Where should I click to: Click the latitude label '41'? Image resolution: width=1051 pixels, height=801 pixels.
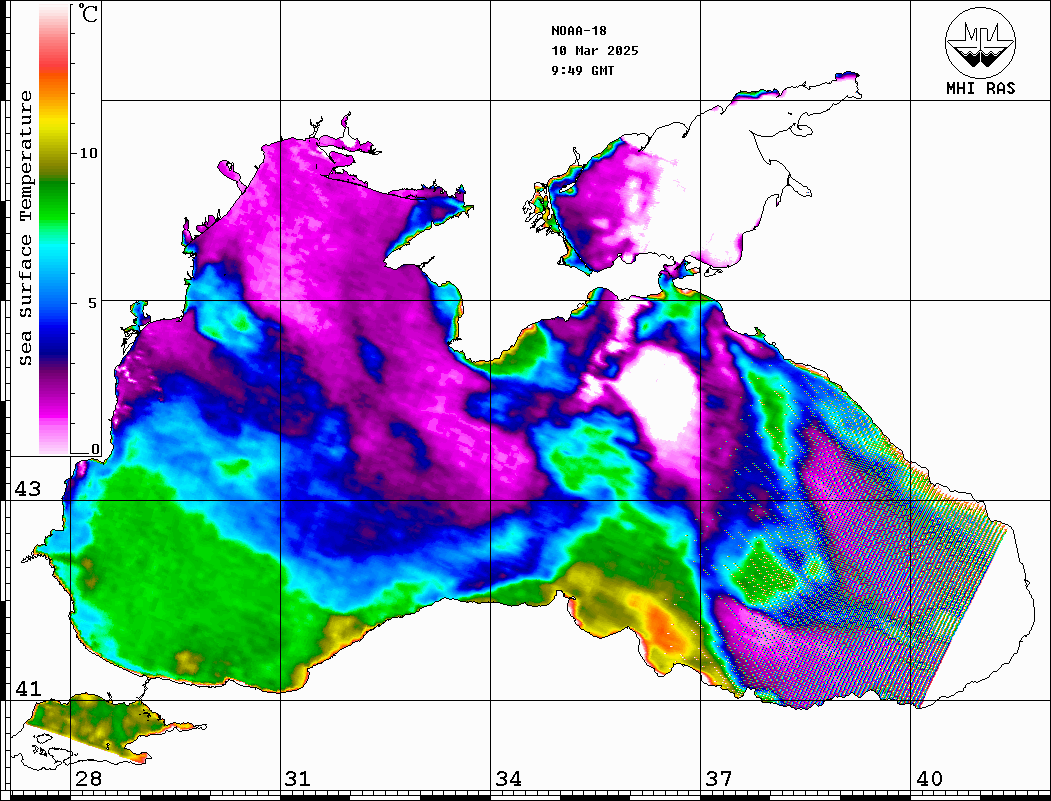pos(28,688)
